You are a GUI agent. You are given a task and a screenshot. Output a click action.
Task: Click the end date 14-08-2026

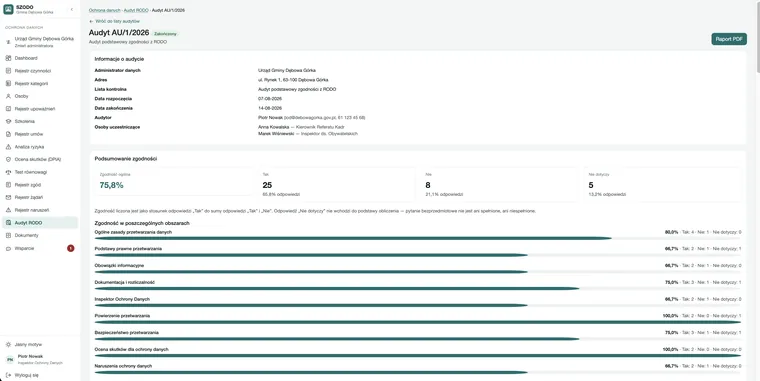point(270,108)
